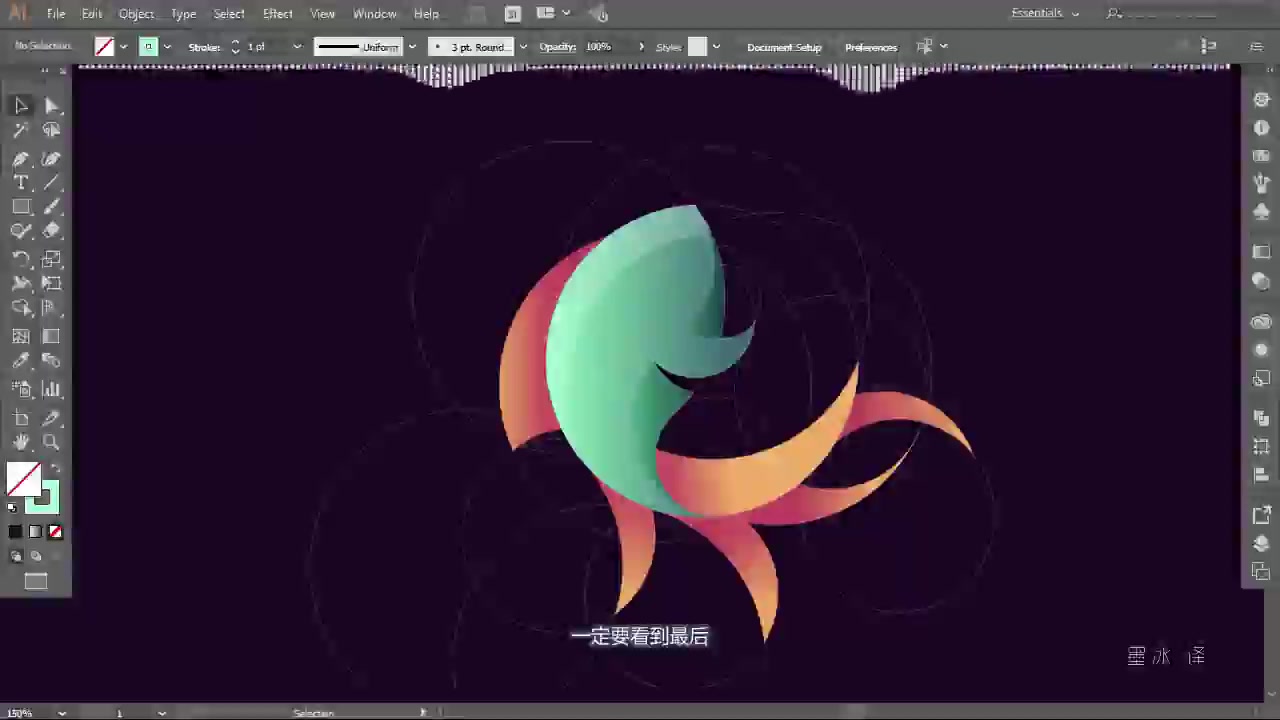Select the Lasso tool
Image resolution: width=1280 pixels, height=720 pixels.
52,130
